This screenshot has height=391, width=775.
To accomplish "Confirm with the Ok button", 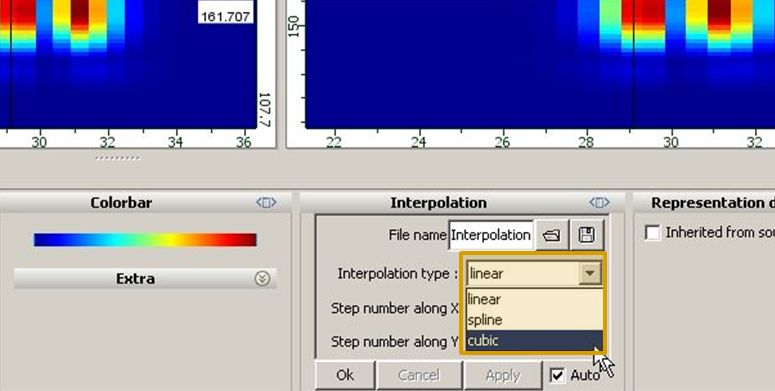I will click(x=345, y=375).
